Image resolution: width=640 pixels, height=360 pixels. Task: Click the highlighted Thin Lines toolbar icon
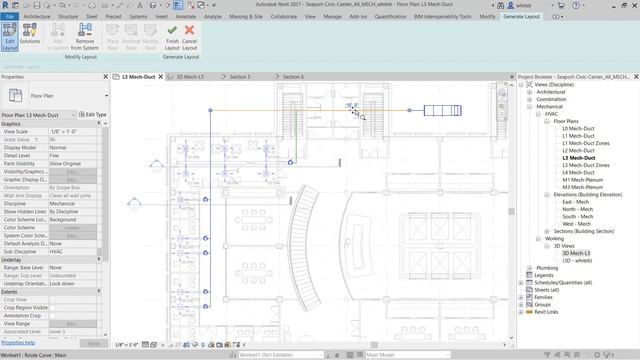[178, 5]
